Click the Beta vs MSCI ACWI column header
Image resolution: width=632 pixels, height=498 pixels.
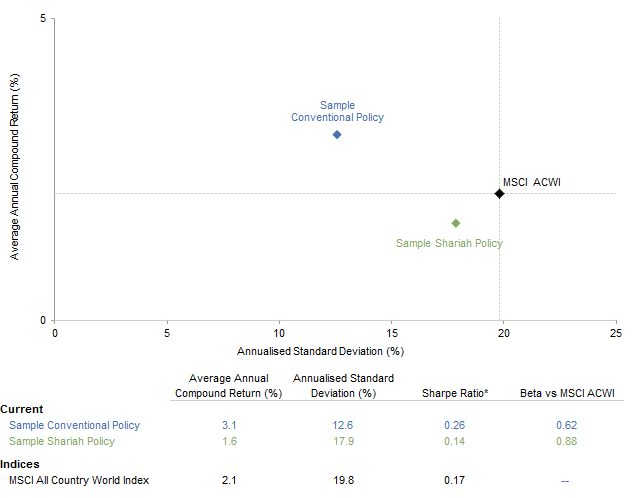pyautogui.click(x=565, y=393)
